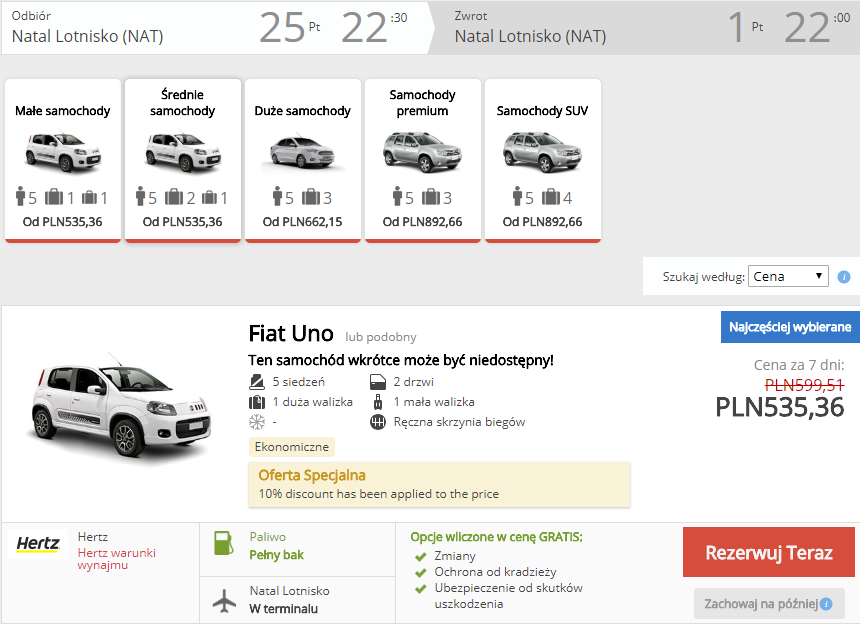This screenshot has width=860, height=624.
Task: Open Hertz warunki wynajmu link
Action: point(117,559)
